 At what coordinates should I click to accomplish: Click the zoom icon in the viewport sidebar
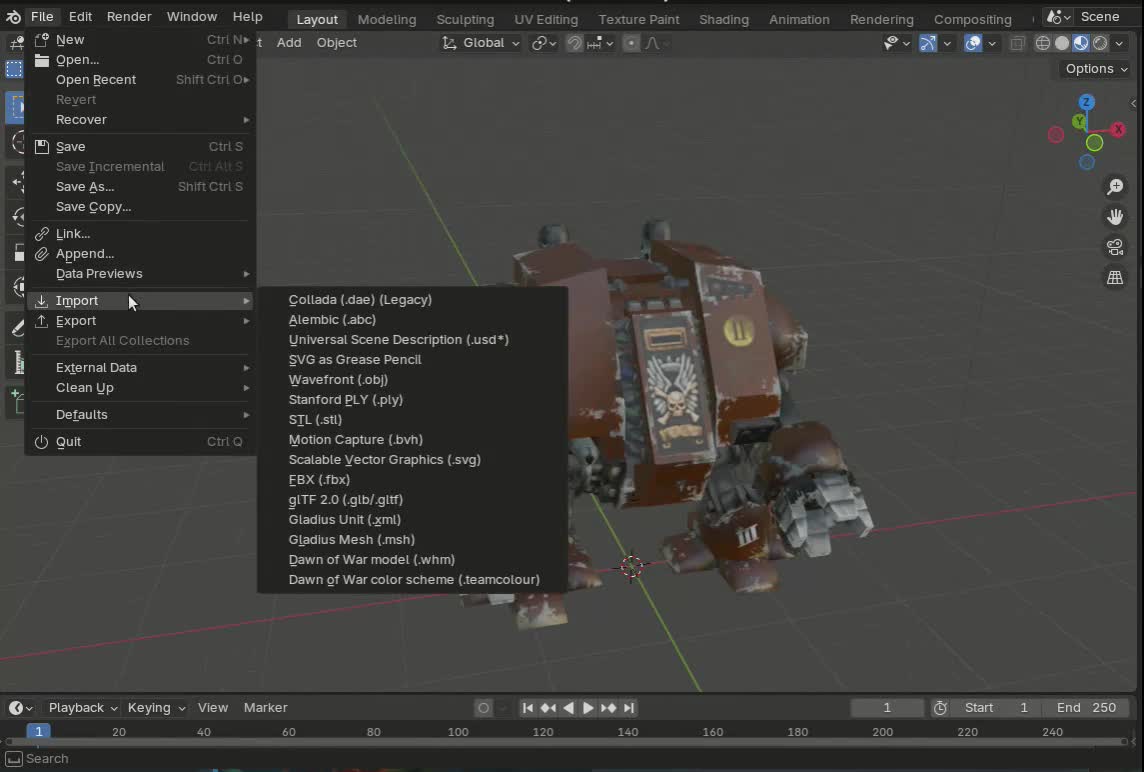coord(1115,186)
